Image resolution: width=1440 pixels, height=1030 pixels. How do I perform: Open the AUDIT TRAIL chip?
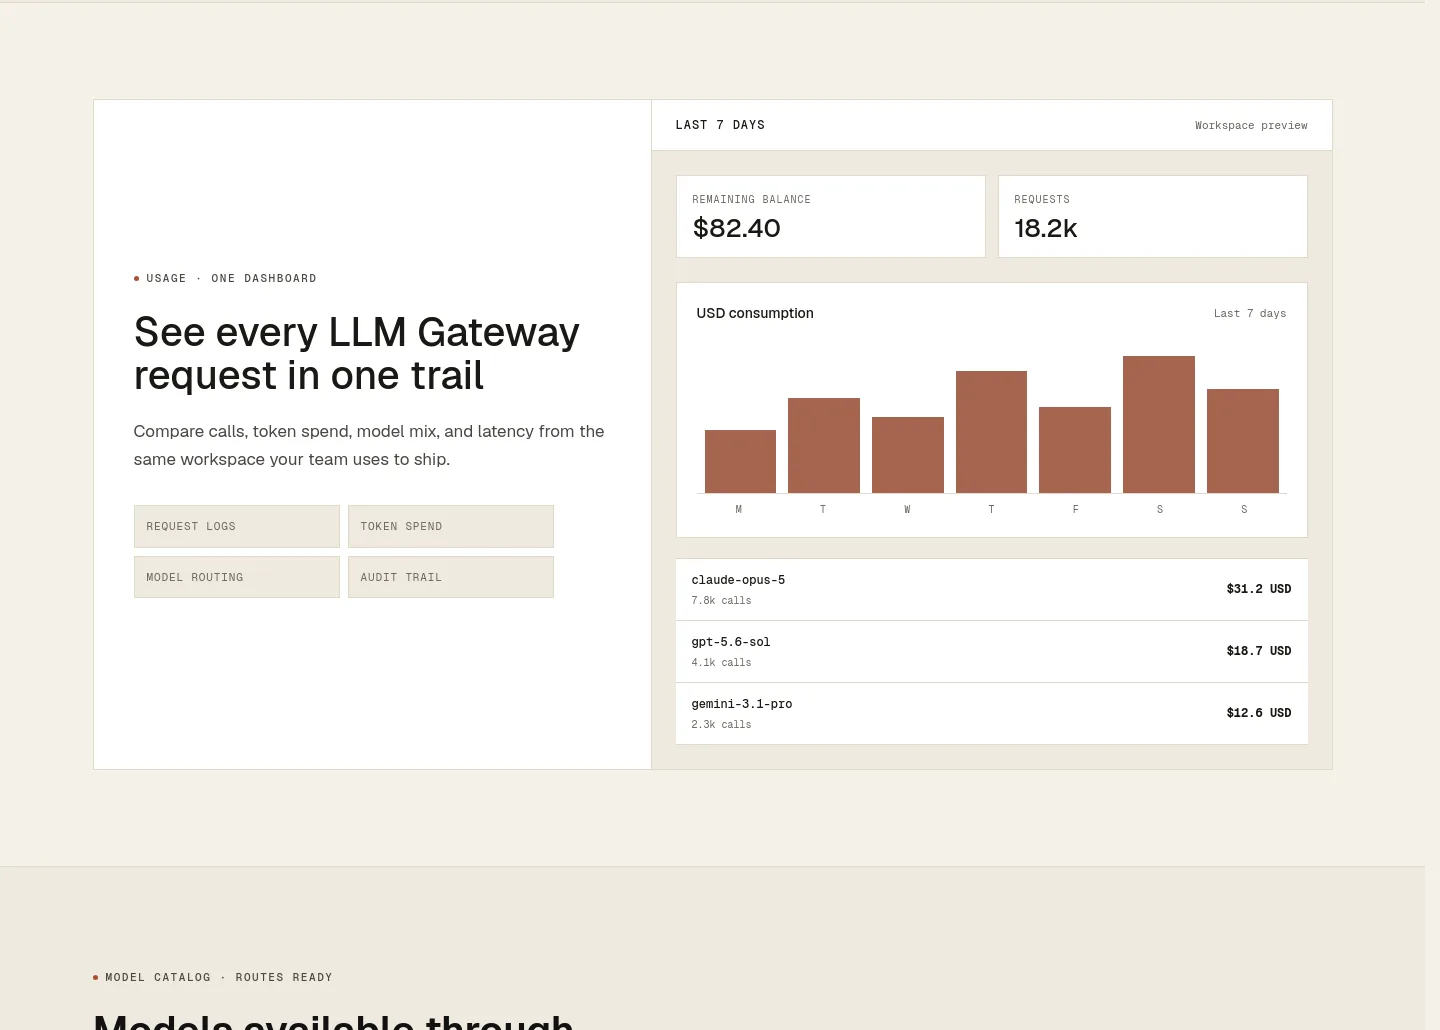(x=451, y=577)
